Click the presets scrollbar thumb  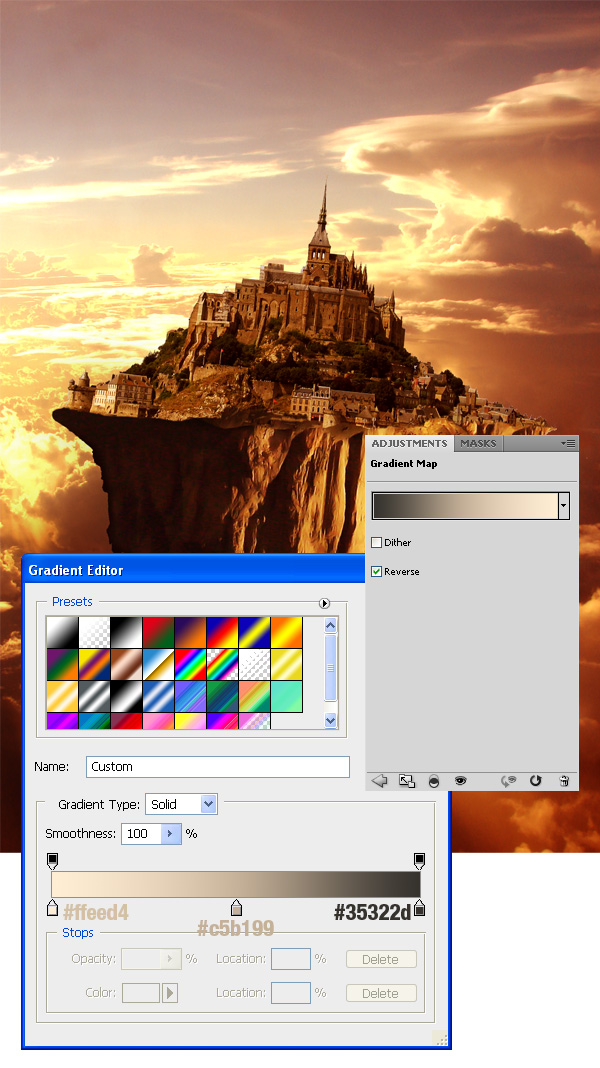tap(330, 668)
